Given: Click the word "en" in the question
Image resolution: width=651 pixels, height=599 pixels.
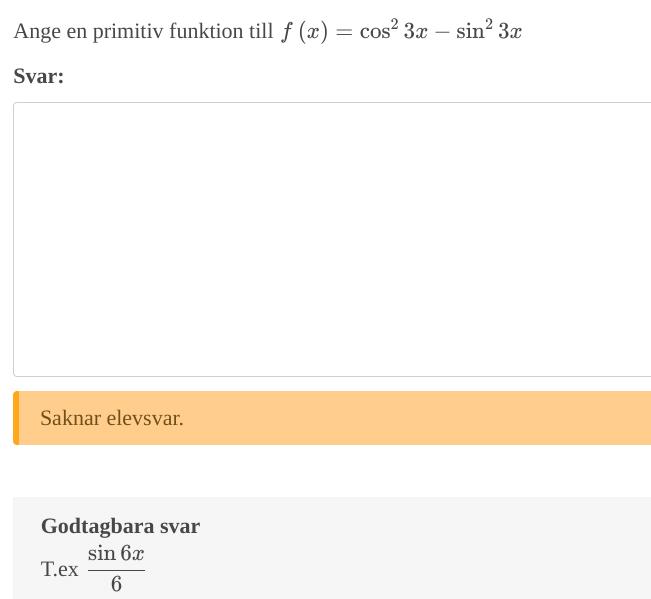Looking at the screenshot, I should pyautogui.click(x=77, y=31).
